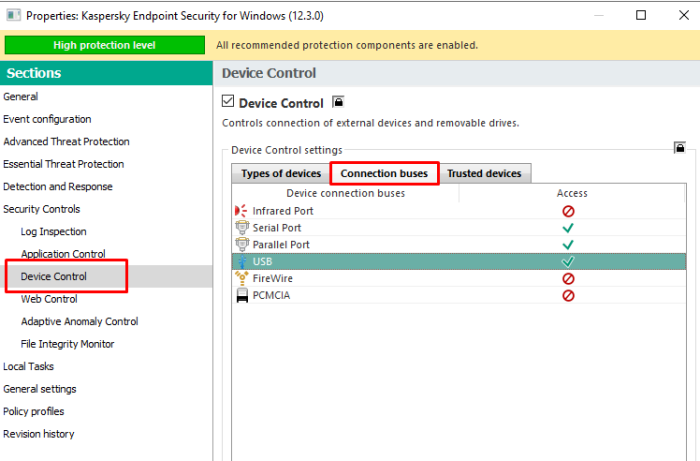
Task: Click Device connection buses column header
Action: click(346, 193)
